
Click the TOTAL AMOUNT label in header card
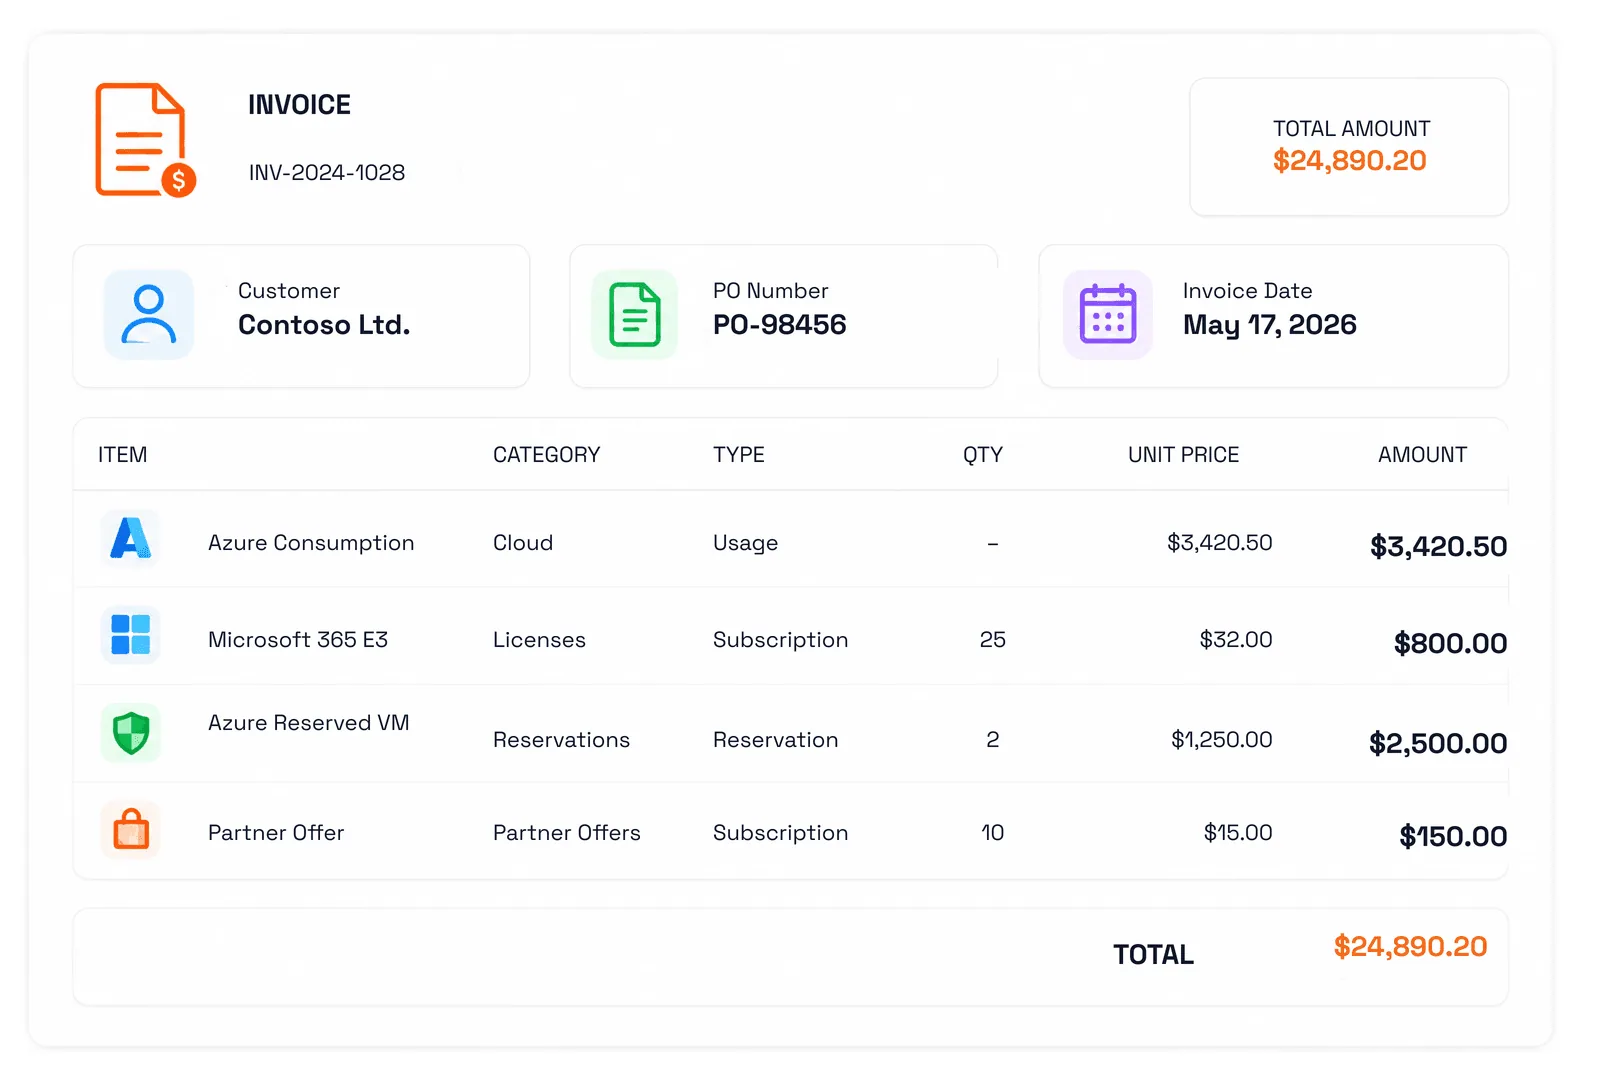click(x=1351, y=129)
